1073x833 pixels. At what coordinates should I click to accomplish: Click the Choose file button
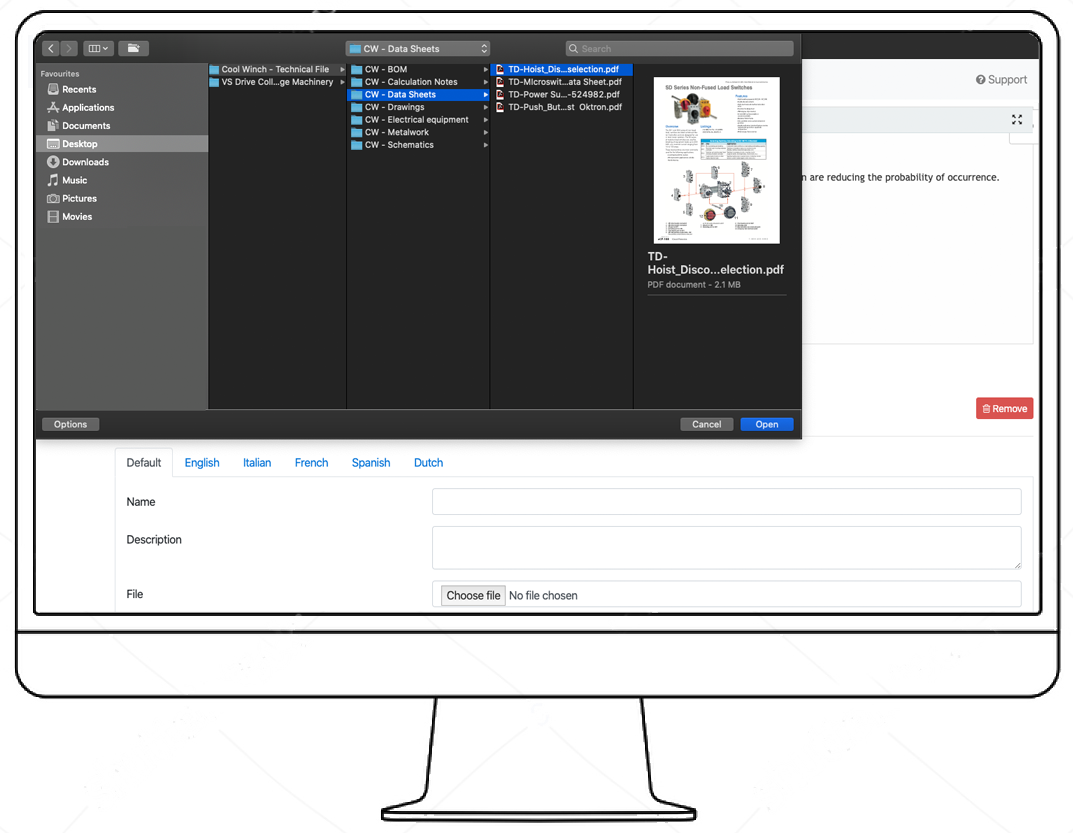(473, 595)
